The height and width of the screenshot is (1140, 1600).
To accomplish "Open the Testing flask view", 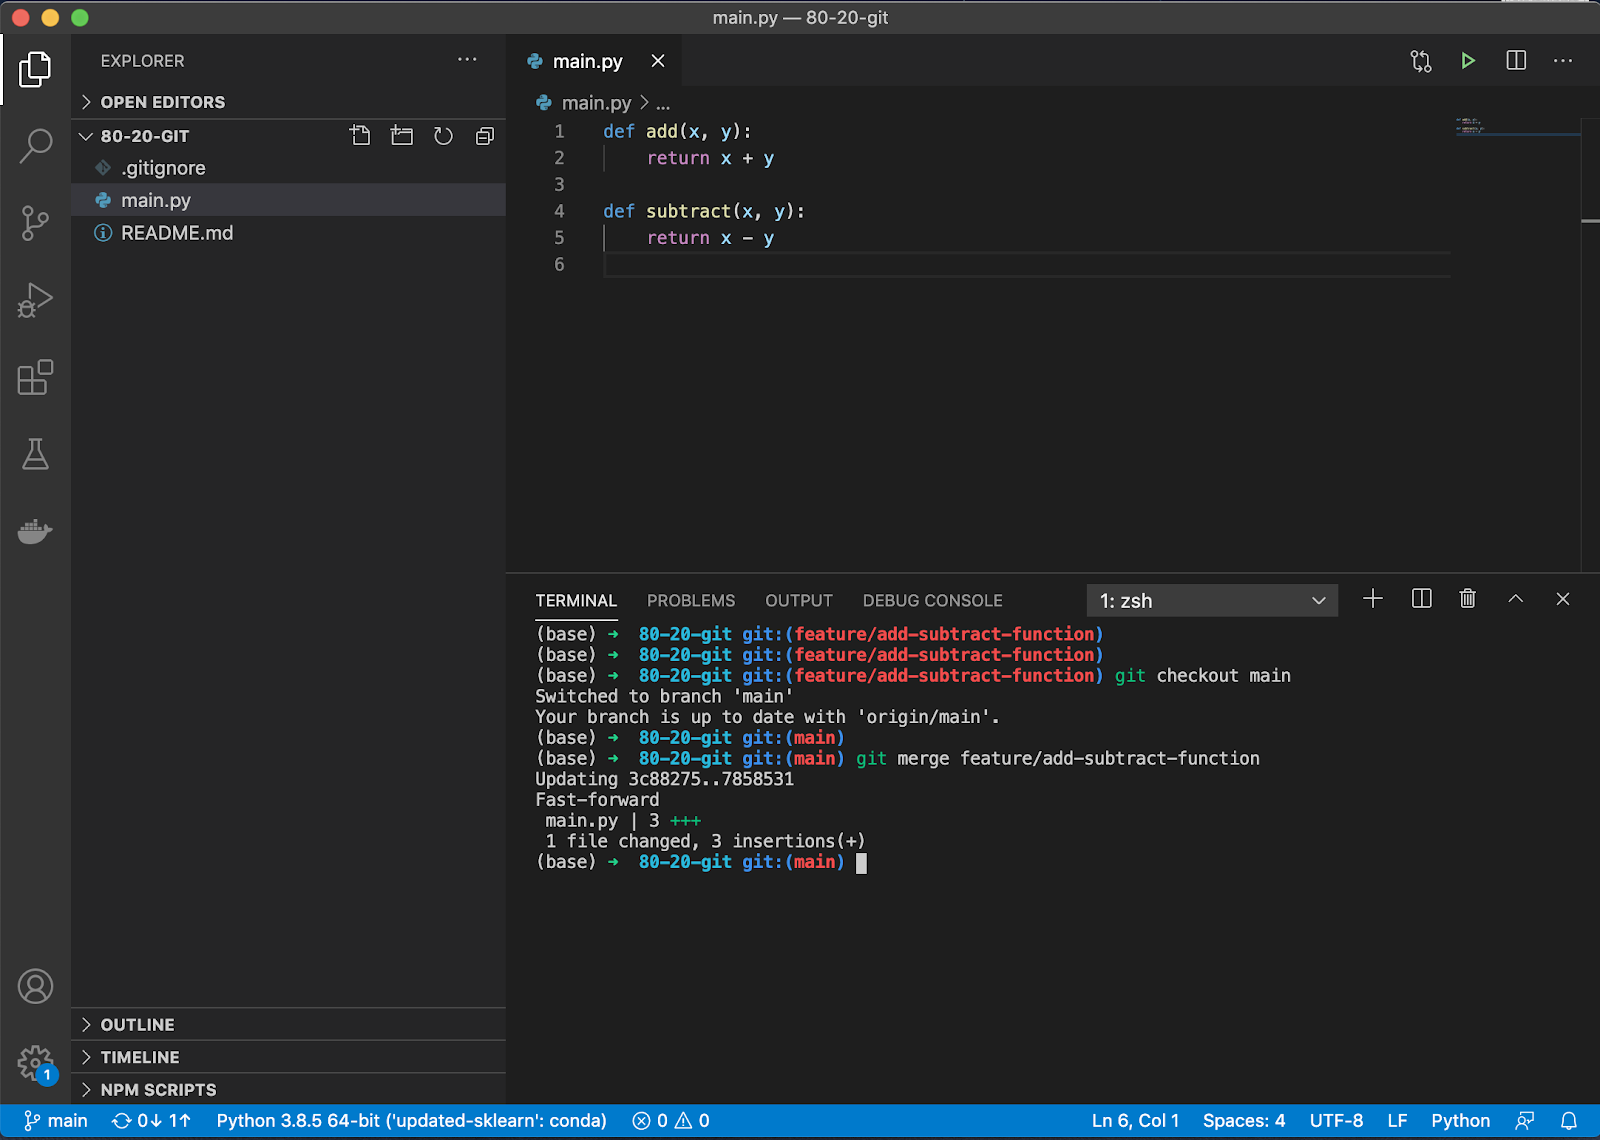I will 35,455.
